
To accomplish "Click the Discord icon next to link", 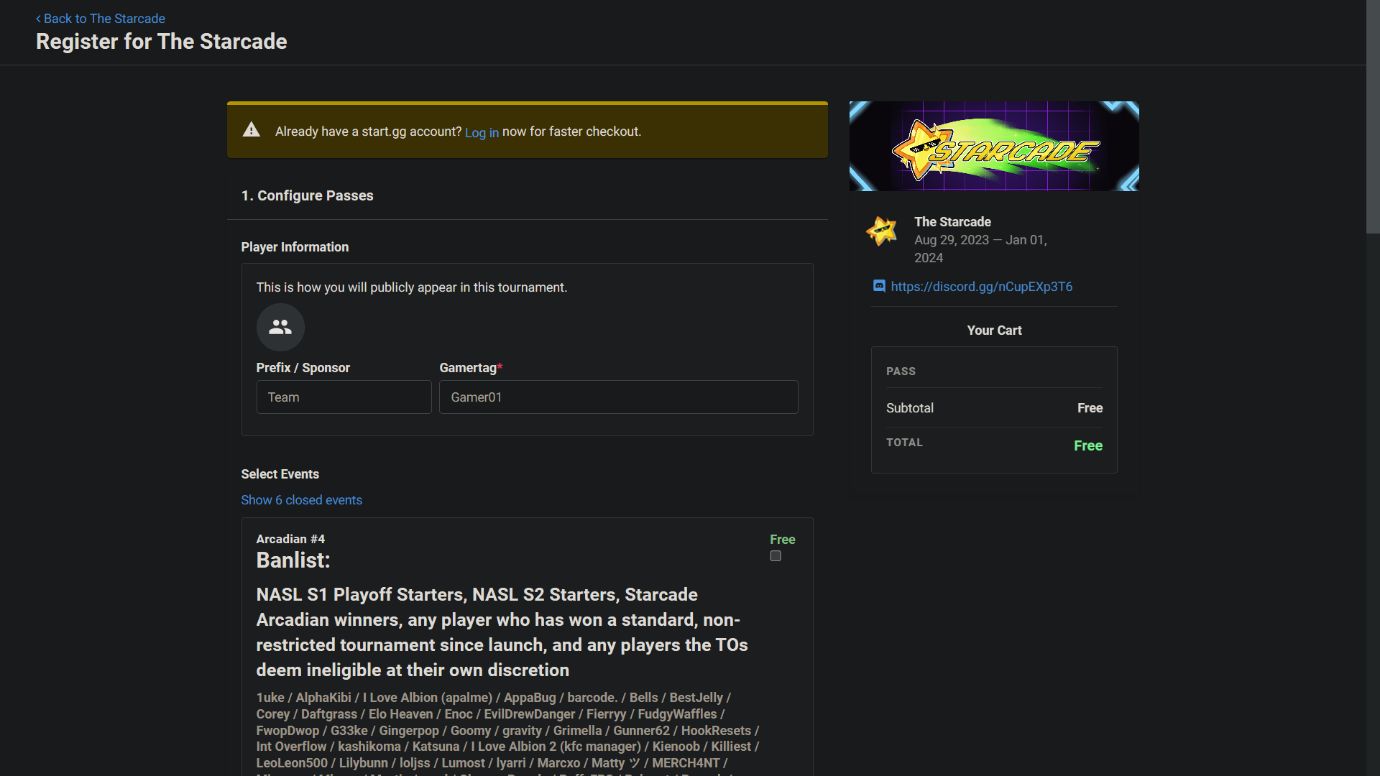I will pyautogui.click(x=879, y=286).
